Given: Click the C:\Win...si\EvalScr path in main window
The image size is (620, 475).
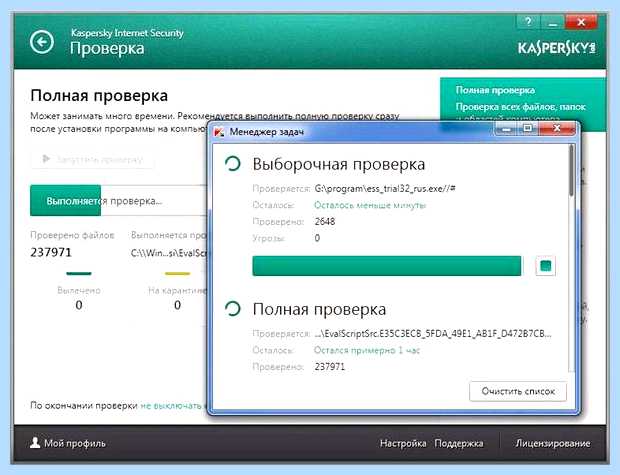Looking at the screenshot, I should click(x=169, y=253).
